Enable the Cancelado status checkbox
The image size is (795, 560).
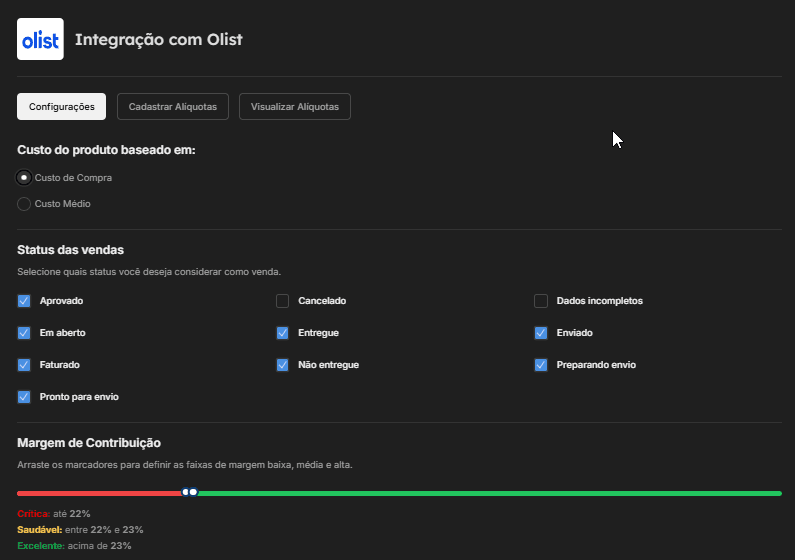(283, 301)
